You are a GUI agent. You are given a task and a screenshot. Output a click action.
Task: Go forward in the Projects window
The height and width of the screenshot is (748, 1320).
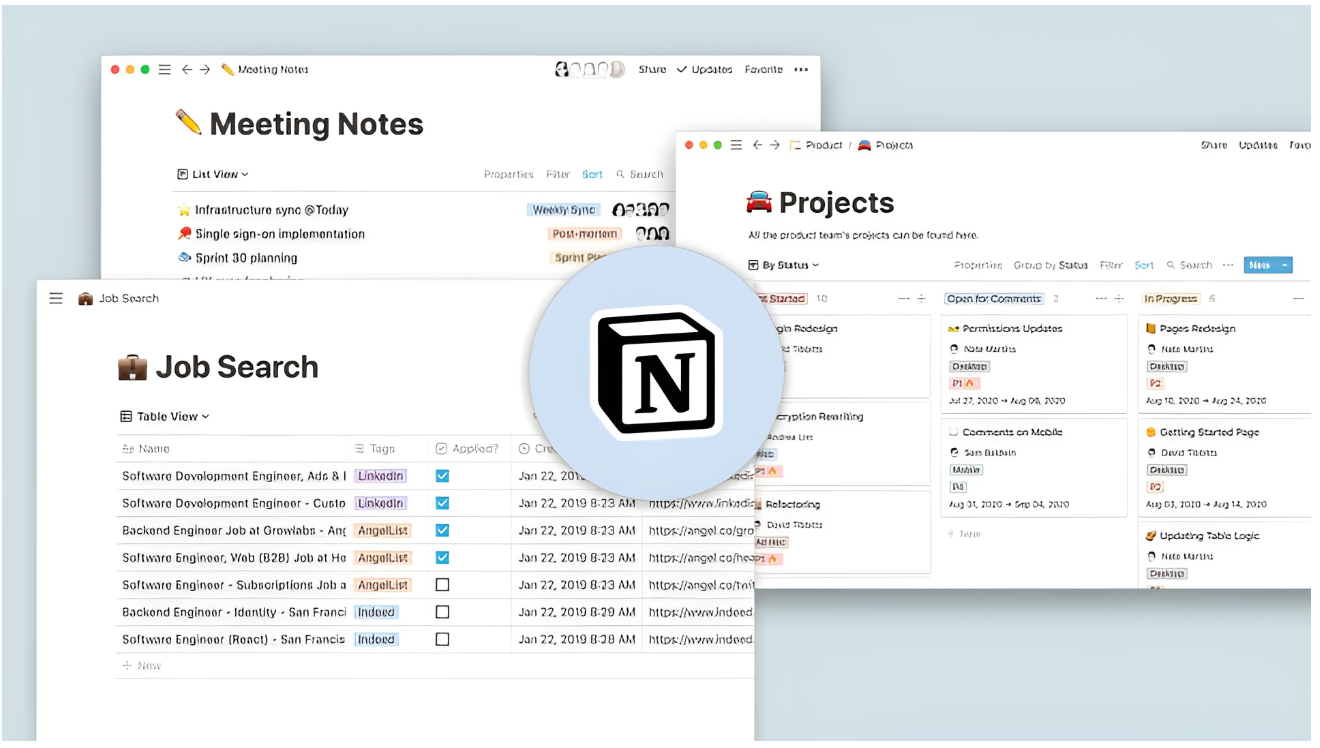click(775, 145)
